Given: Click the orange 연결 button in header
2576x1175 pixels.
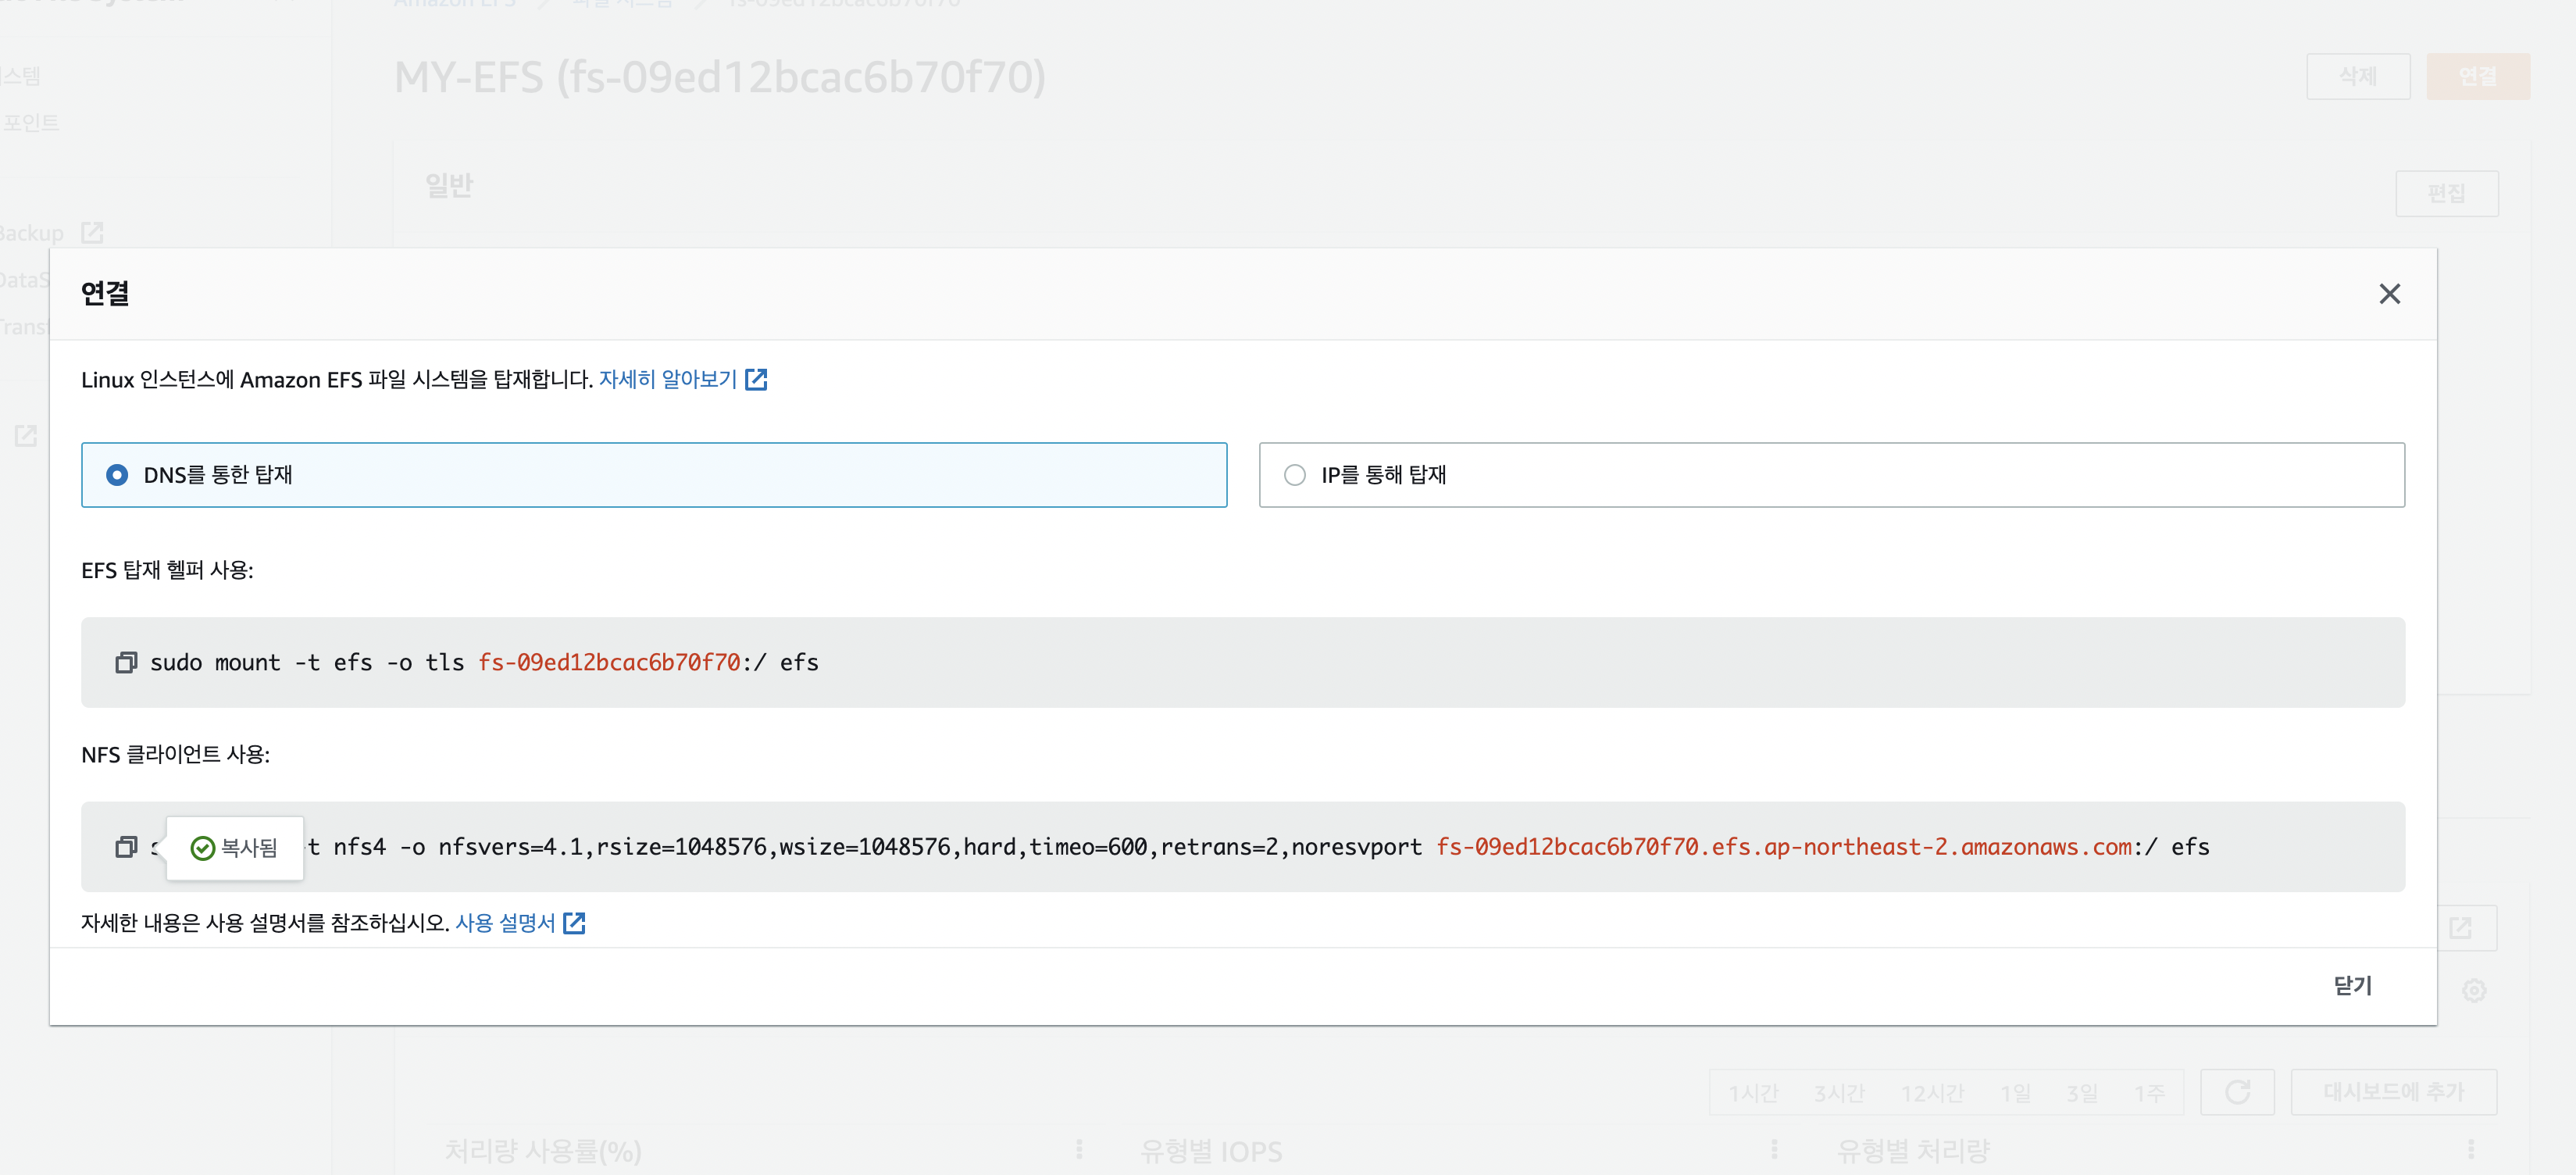Looking at the screenshot, I should (2477, 77).
